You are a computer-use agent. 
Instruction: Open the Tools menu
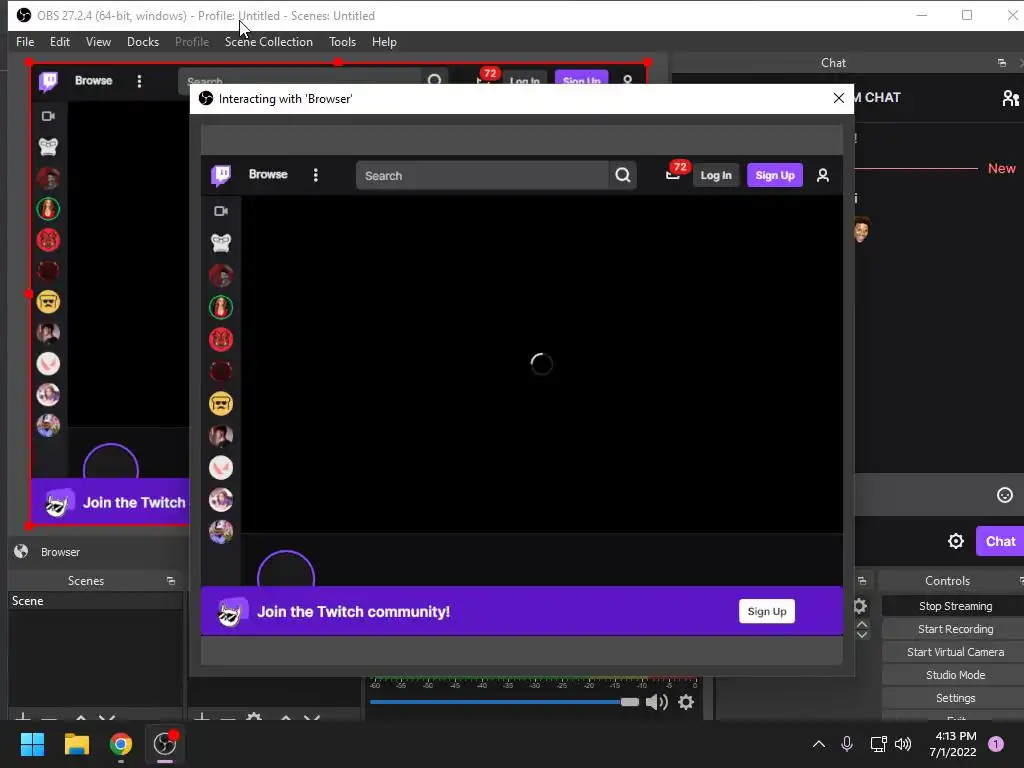(342, 42)
